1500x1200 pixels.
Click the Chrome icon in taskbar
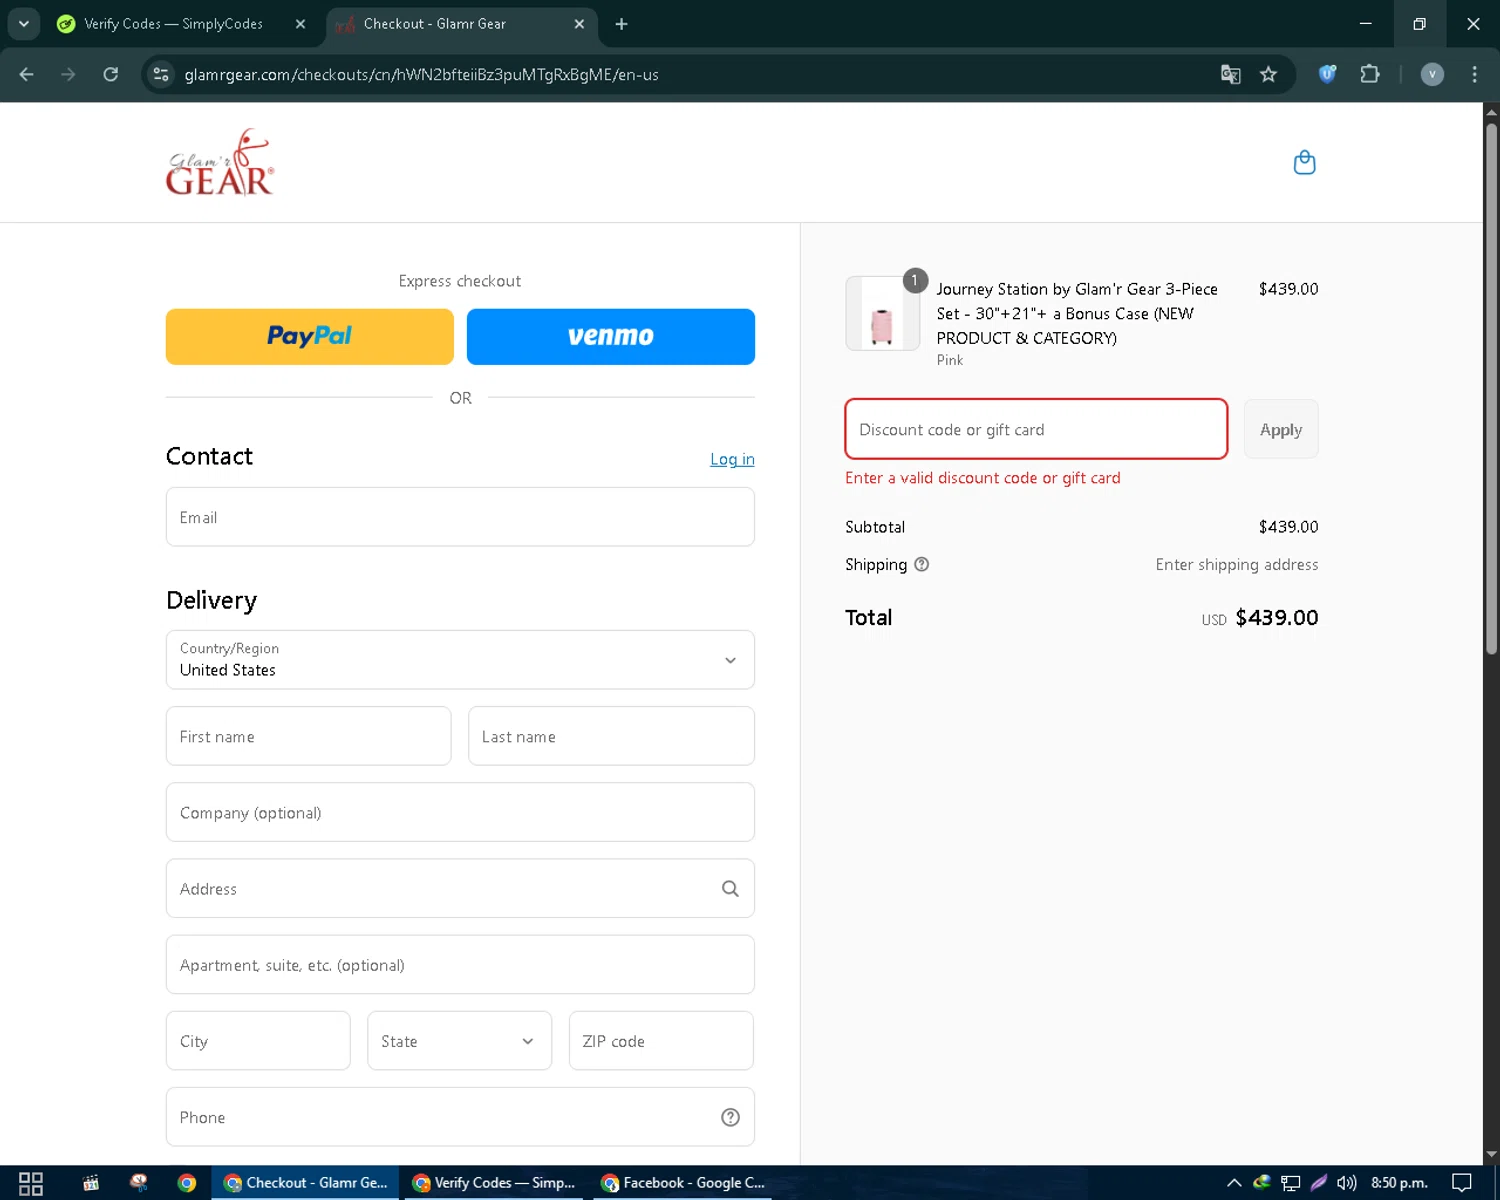pyautogui.click(x=187, y=1183)
